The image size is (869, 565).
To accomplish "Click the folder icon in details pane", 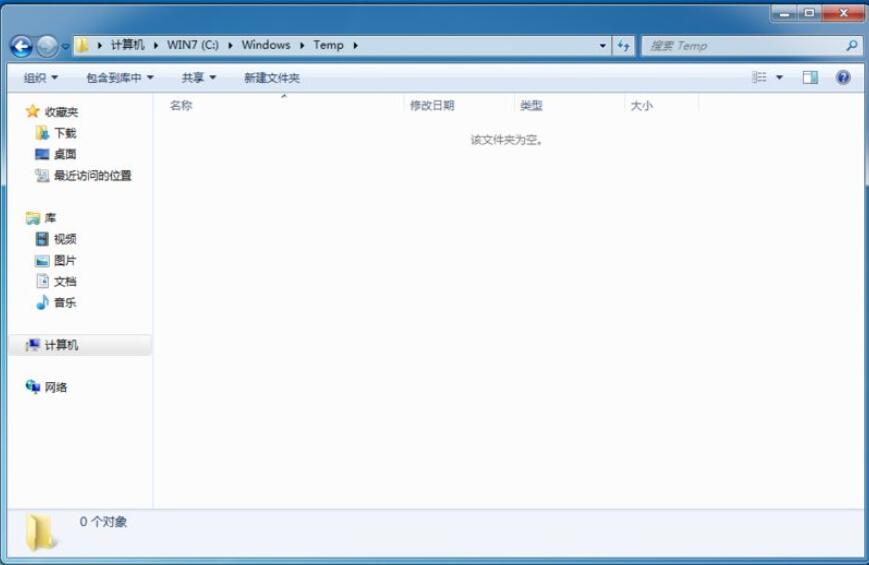I will 40,532.
